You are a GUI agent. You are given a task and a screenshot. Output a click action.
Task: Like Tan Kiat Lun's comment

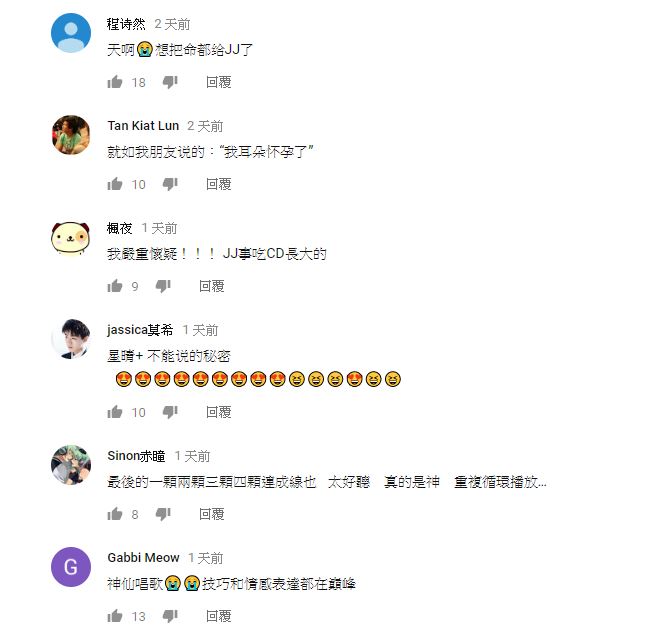tap(115, 184)
